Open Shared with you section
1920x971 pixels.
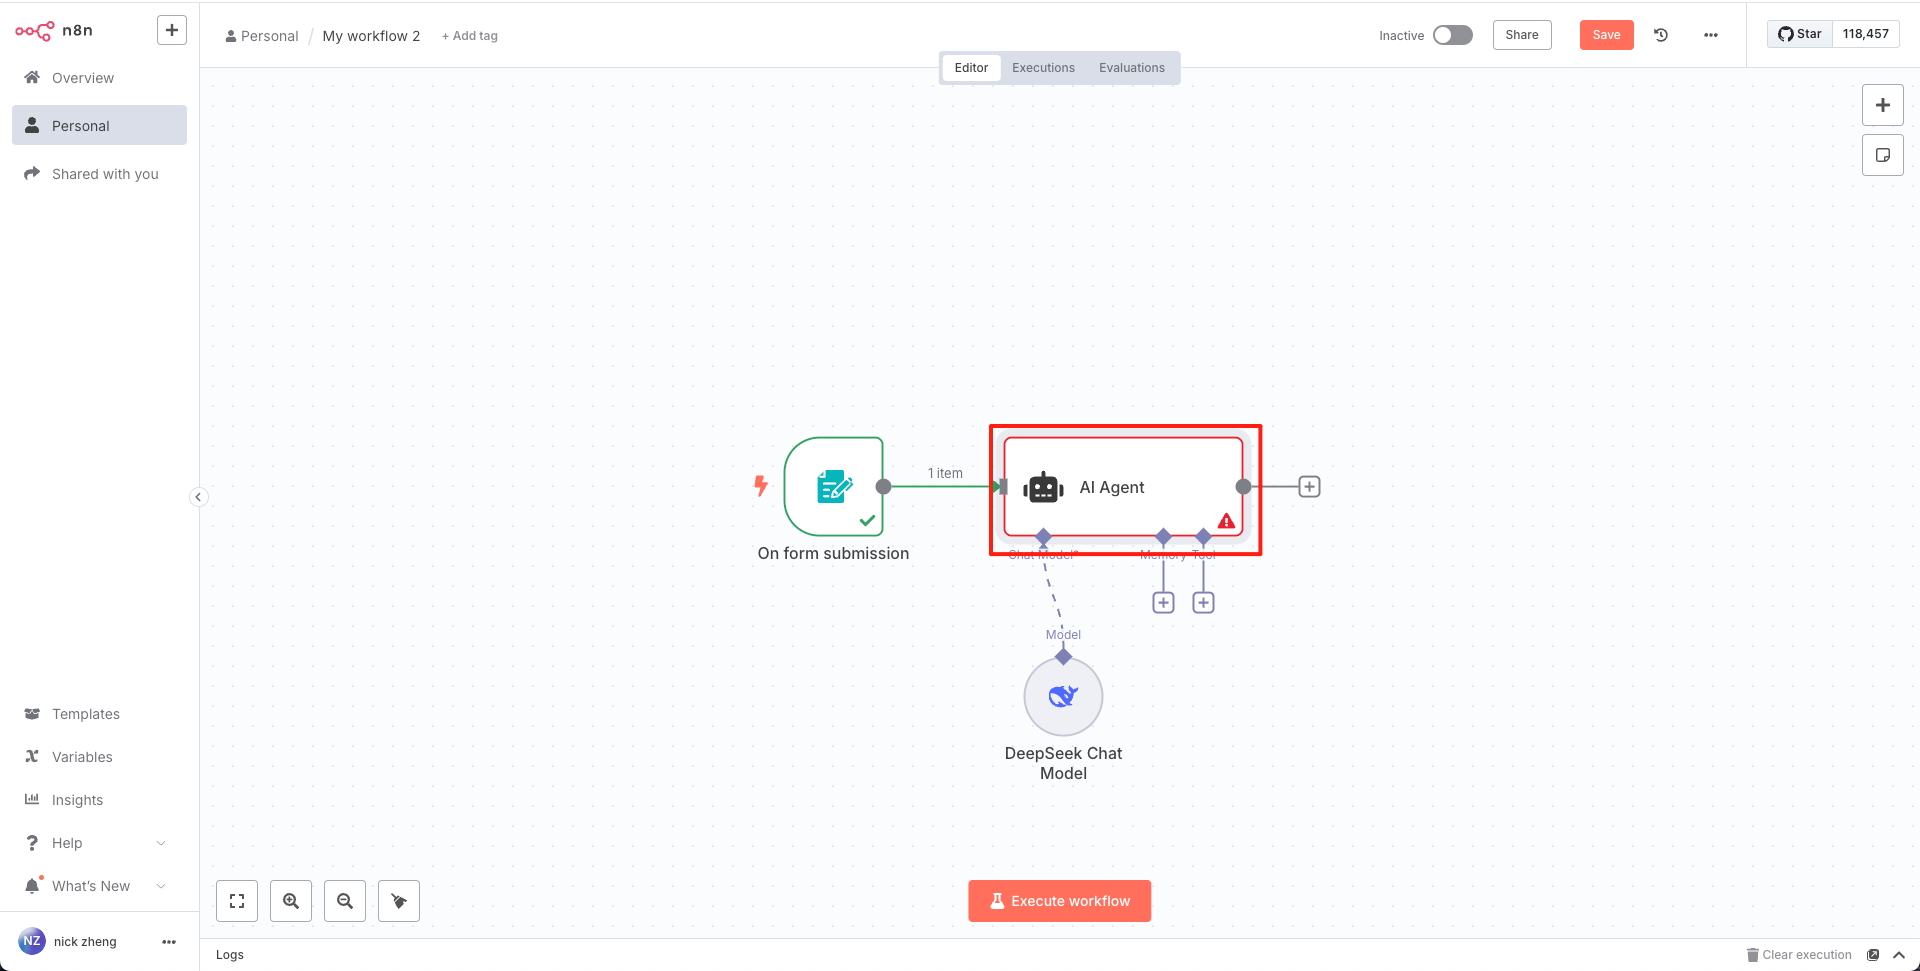(99, 174)
